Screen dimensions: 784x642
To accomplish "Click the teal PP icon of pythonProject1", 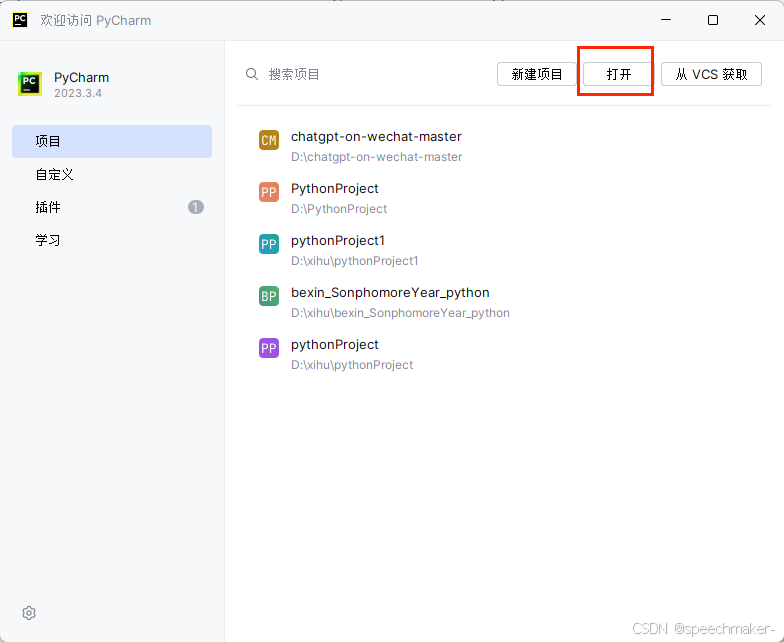I will [x=269, y=244].
